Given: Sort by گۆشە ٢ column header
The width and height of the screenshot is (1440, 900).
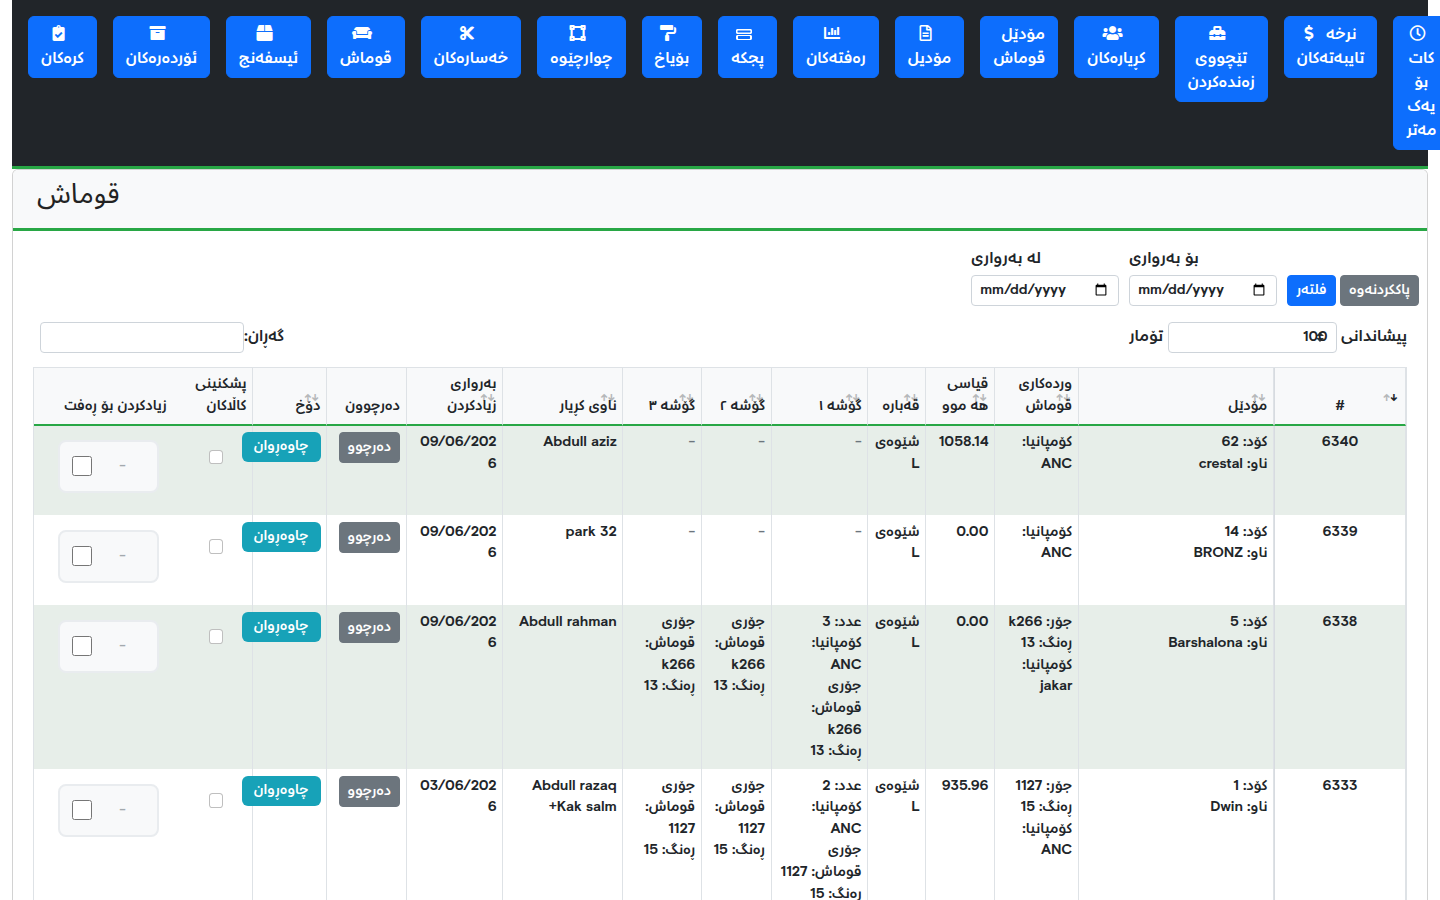Looking at the screenshot, I should pyautogui.click(x=737, y=397).
